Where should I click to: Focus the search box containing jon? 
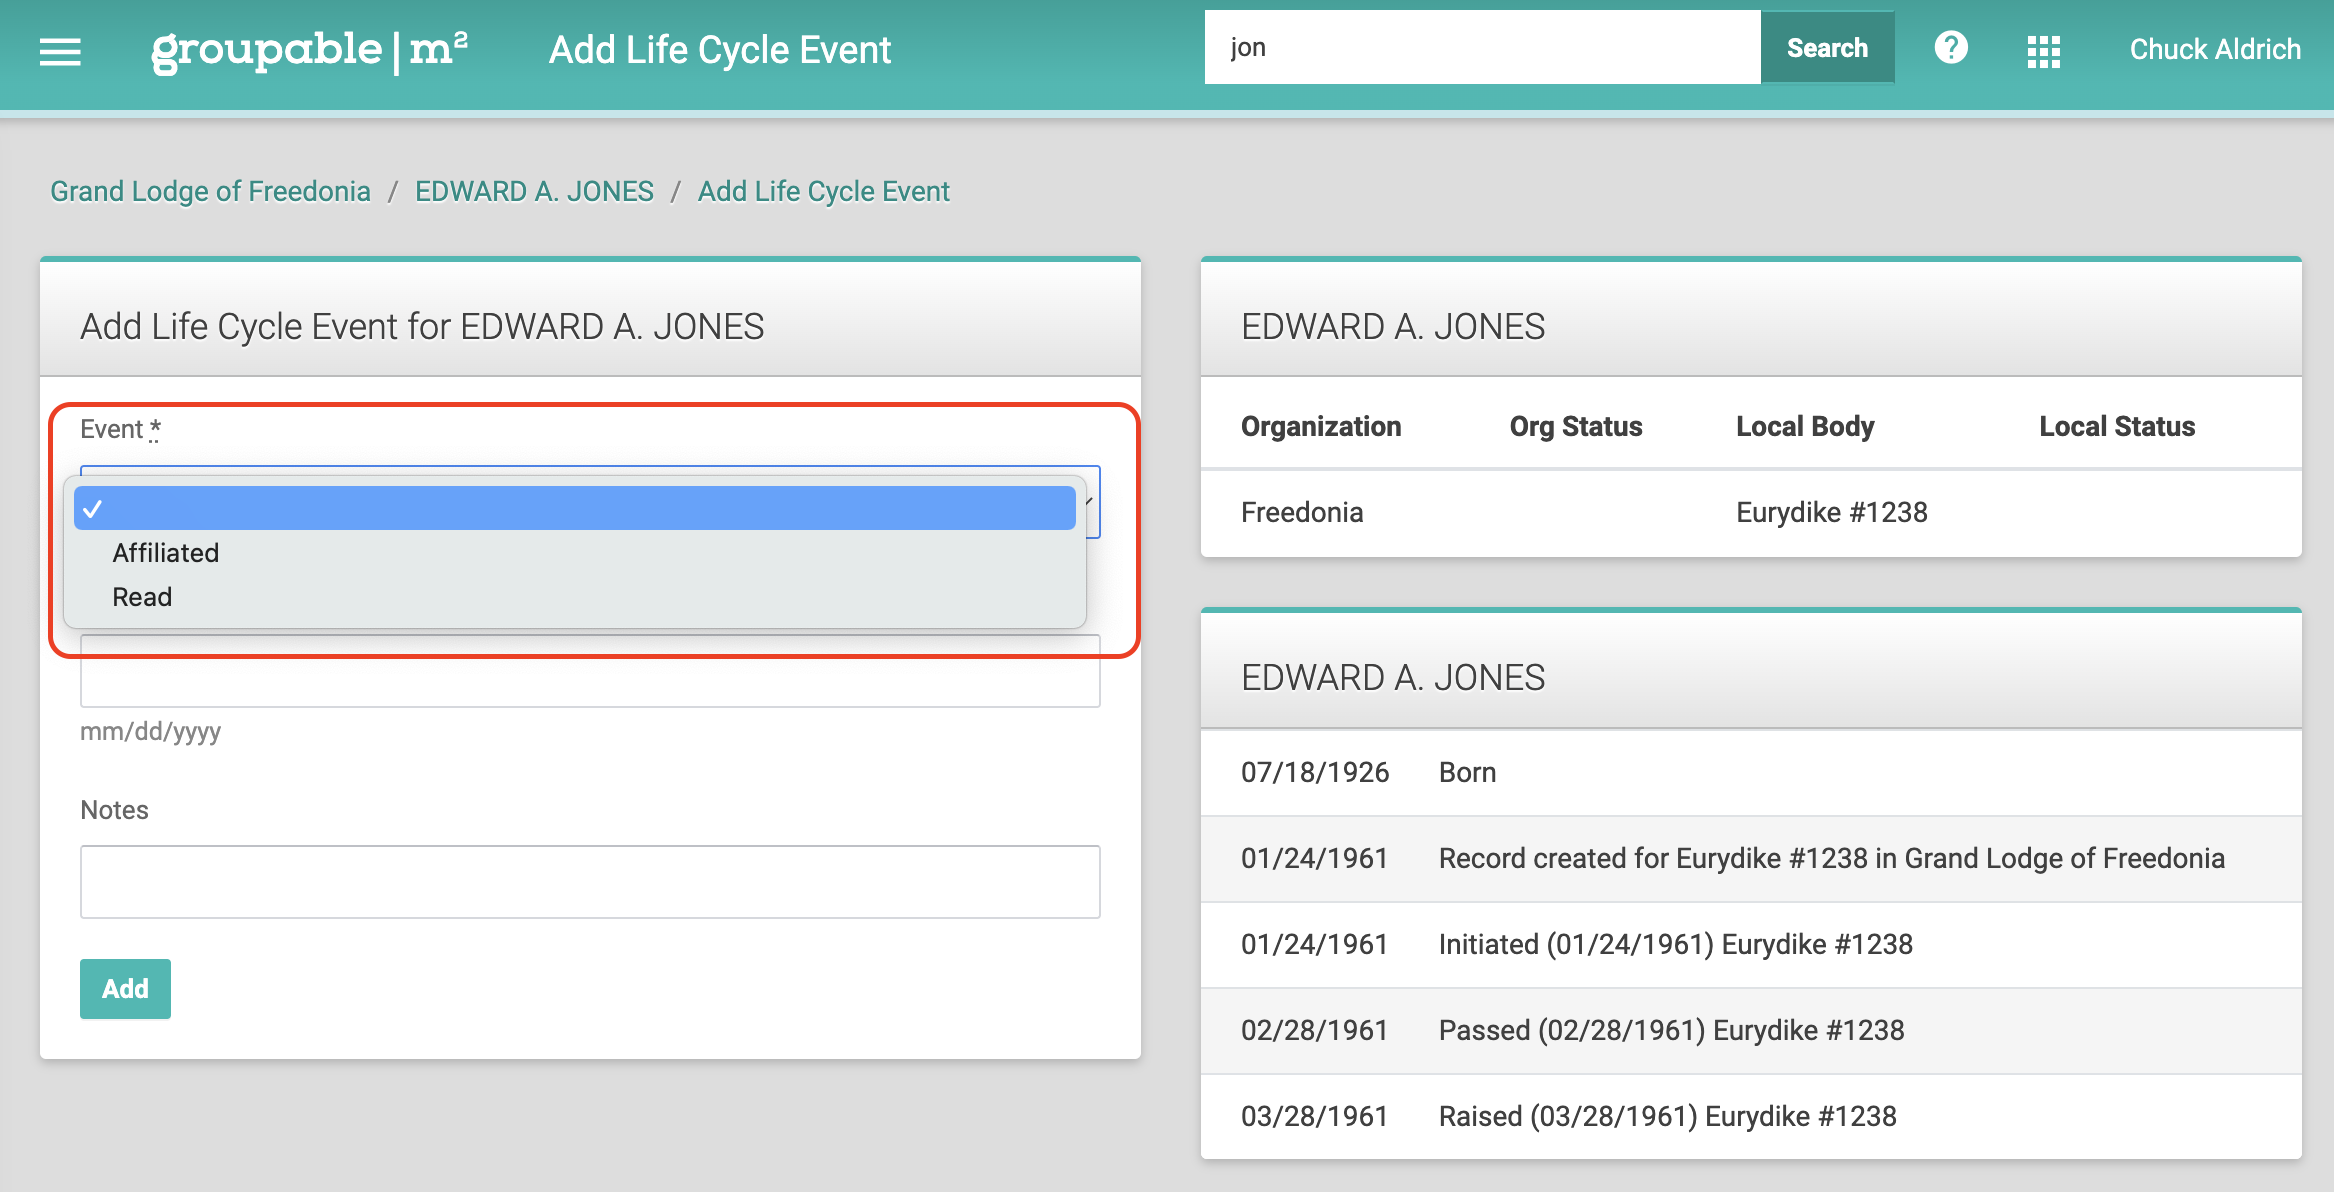[x=1482, y=48]
